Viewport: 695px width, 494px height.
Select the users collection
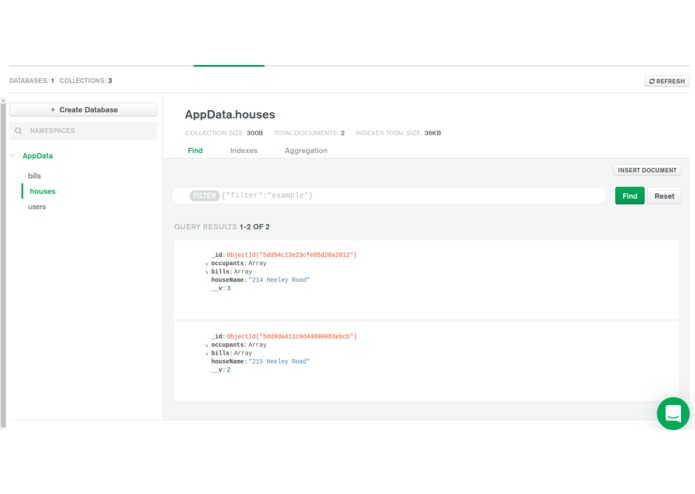coord(37,207)
